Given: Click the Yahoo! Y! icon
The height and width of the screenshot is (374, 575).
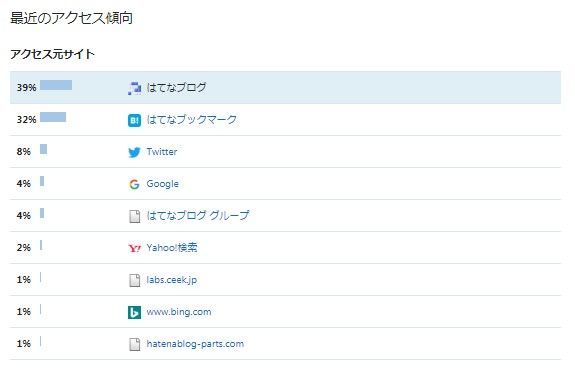Looking at the screenshot, I should click(134, 248).
